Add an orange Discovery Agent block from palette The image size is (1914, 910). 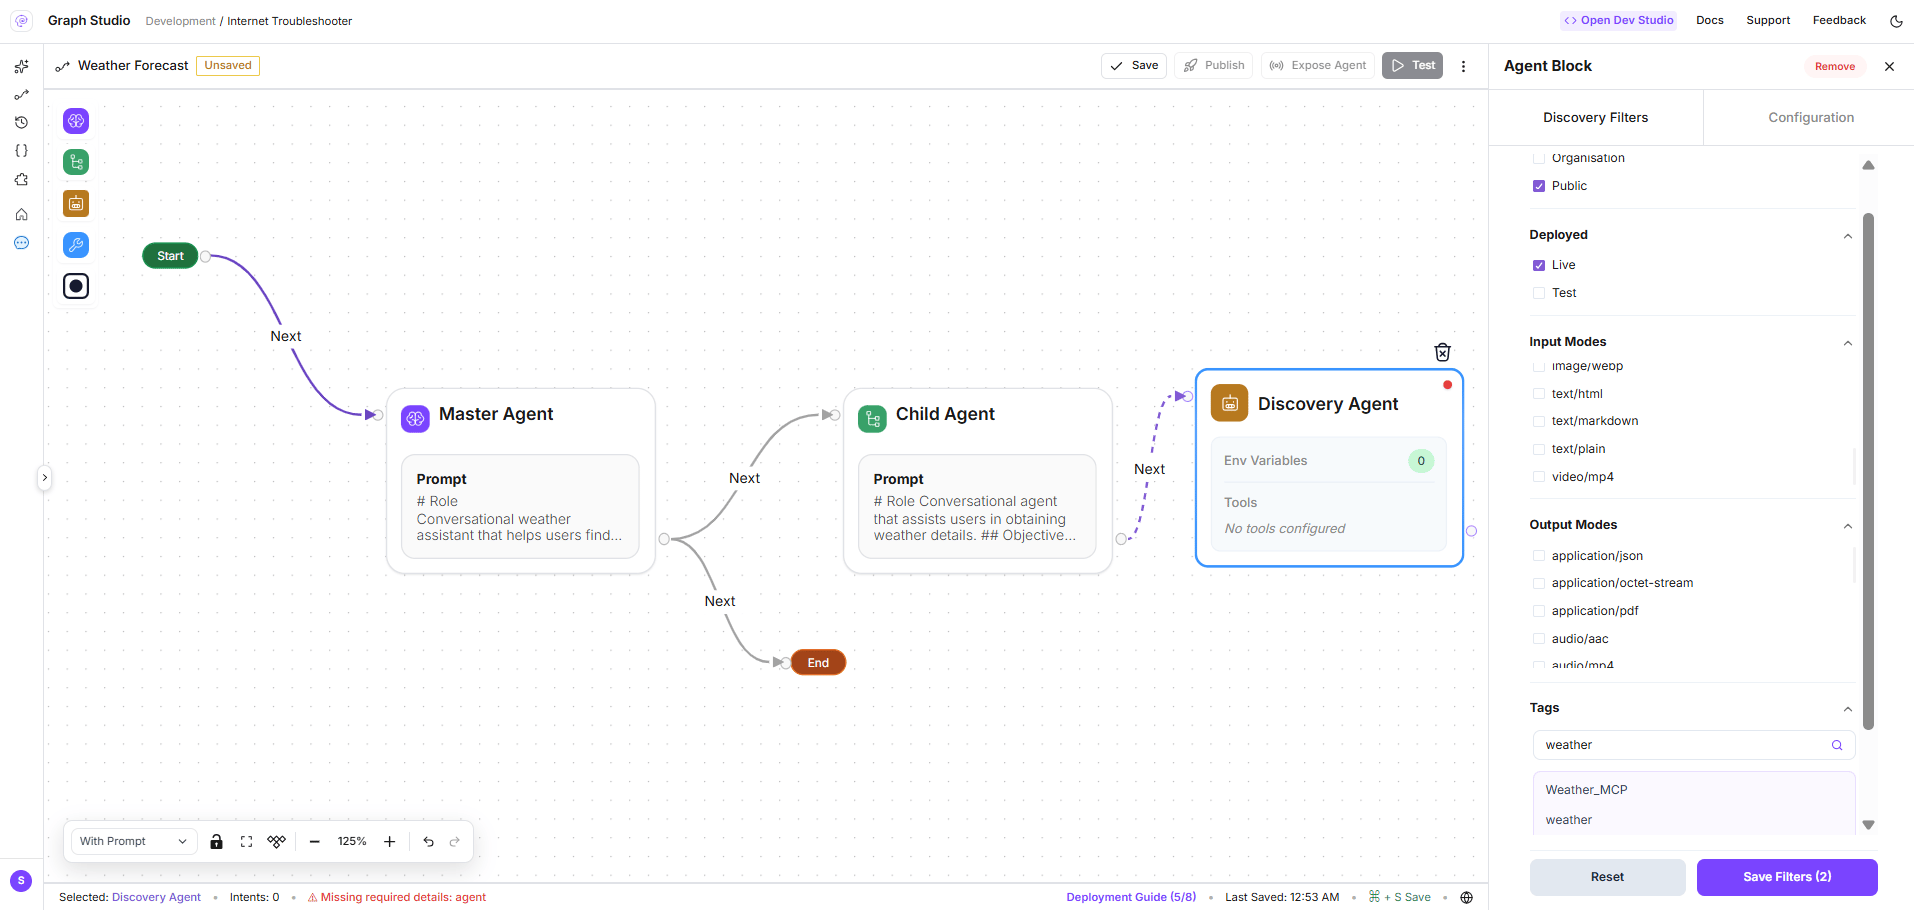76,204
